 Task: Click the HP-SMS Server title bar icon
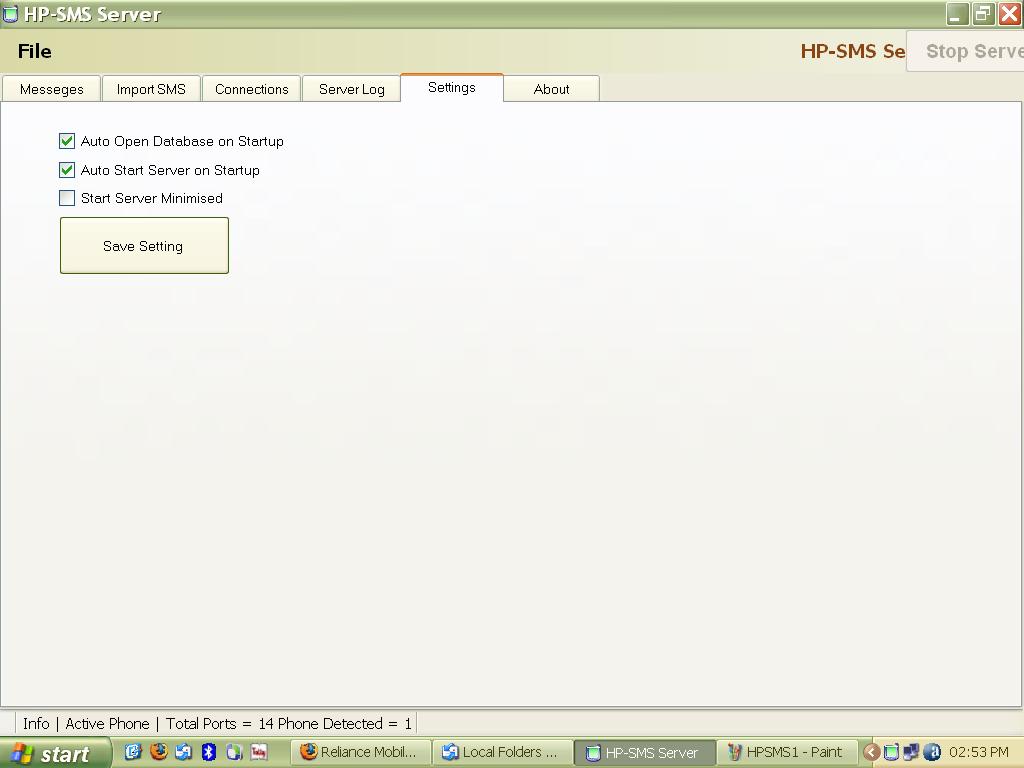click(10, 14)
